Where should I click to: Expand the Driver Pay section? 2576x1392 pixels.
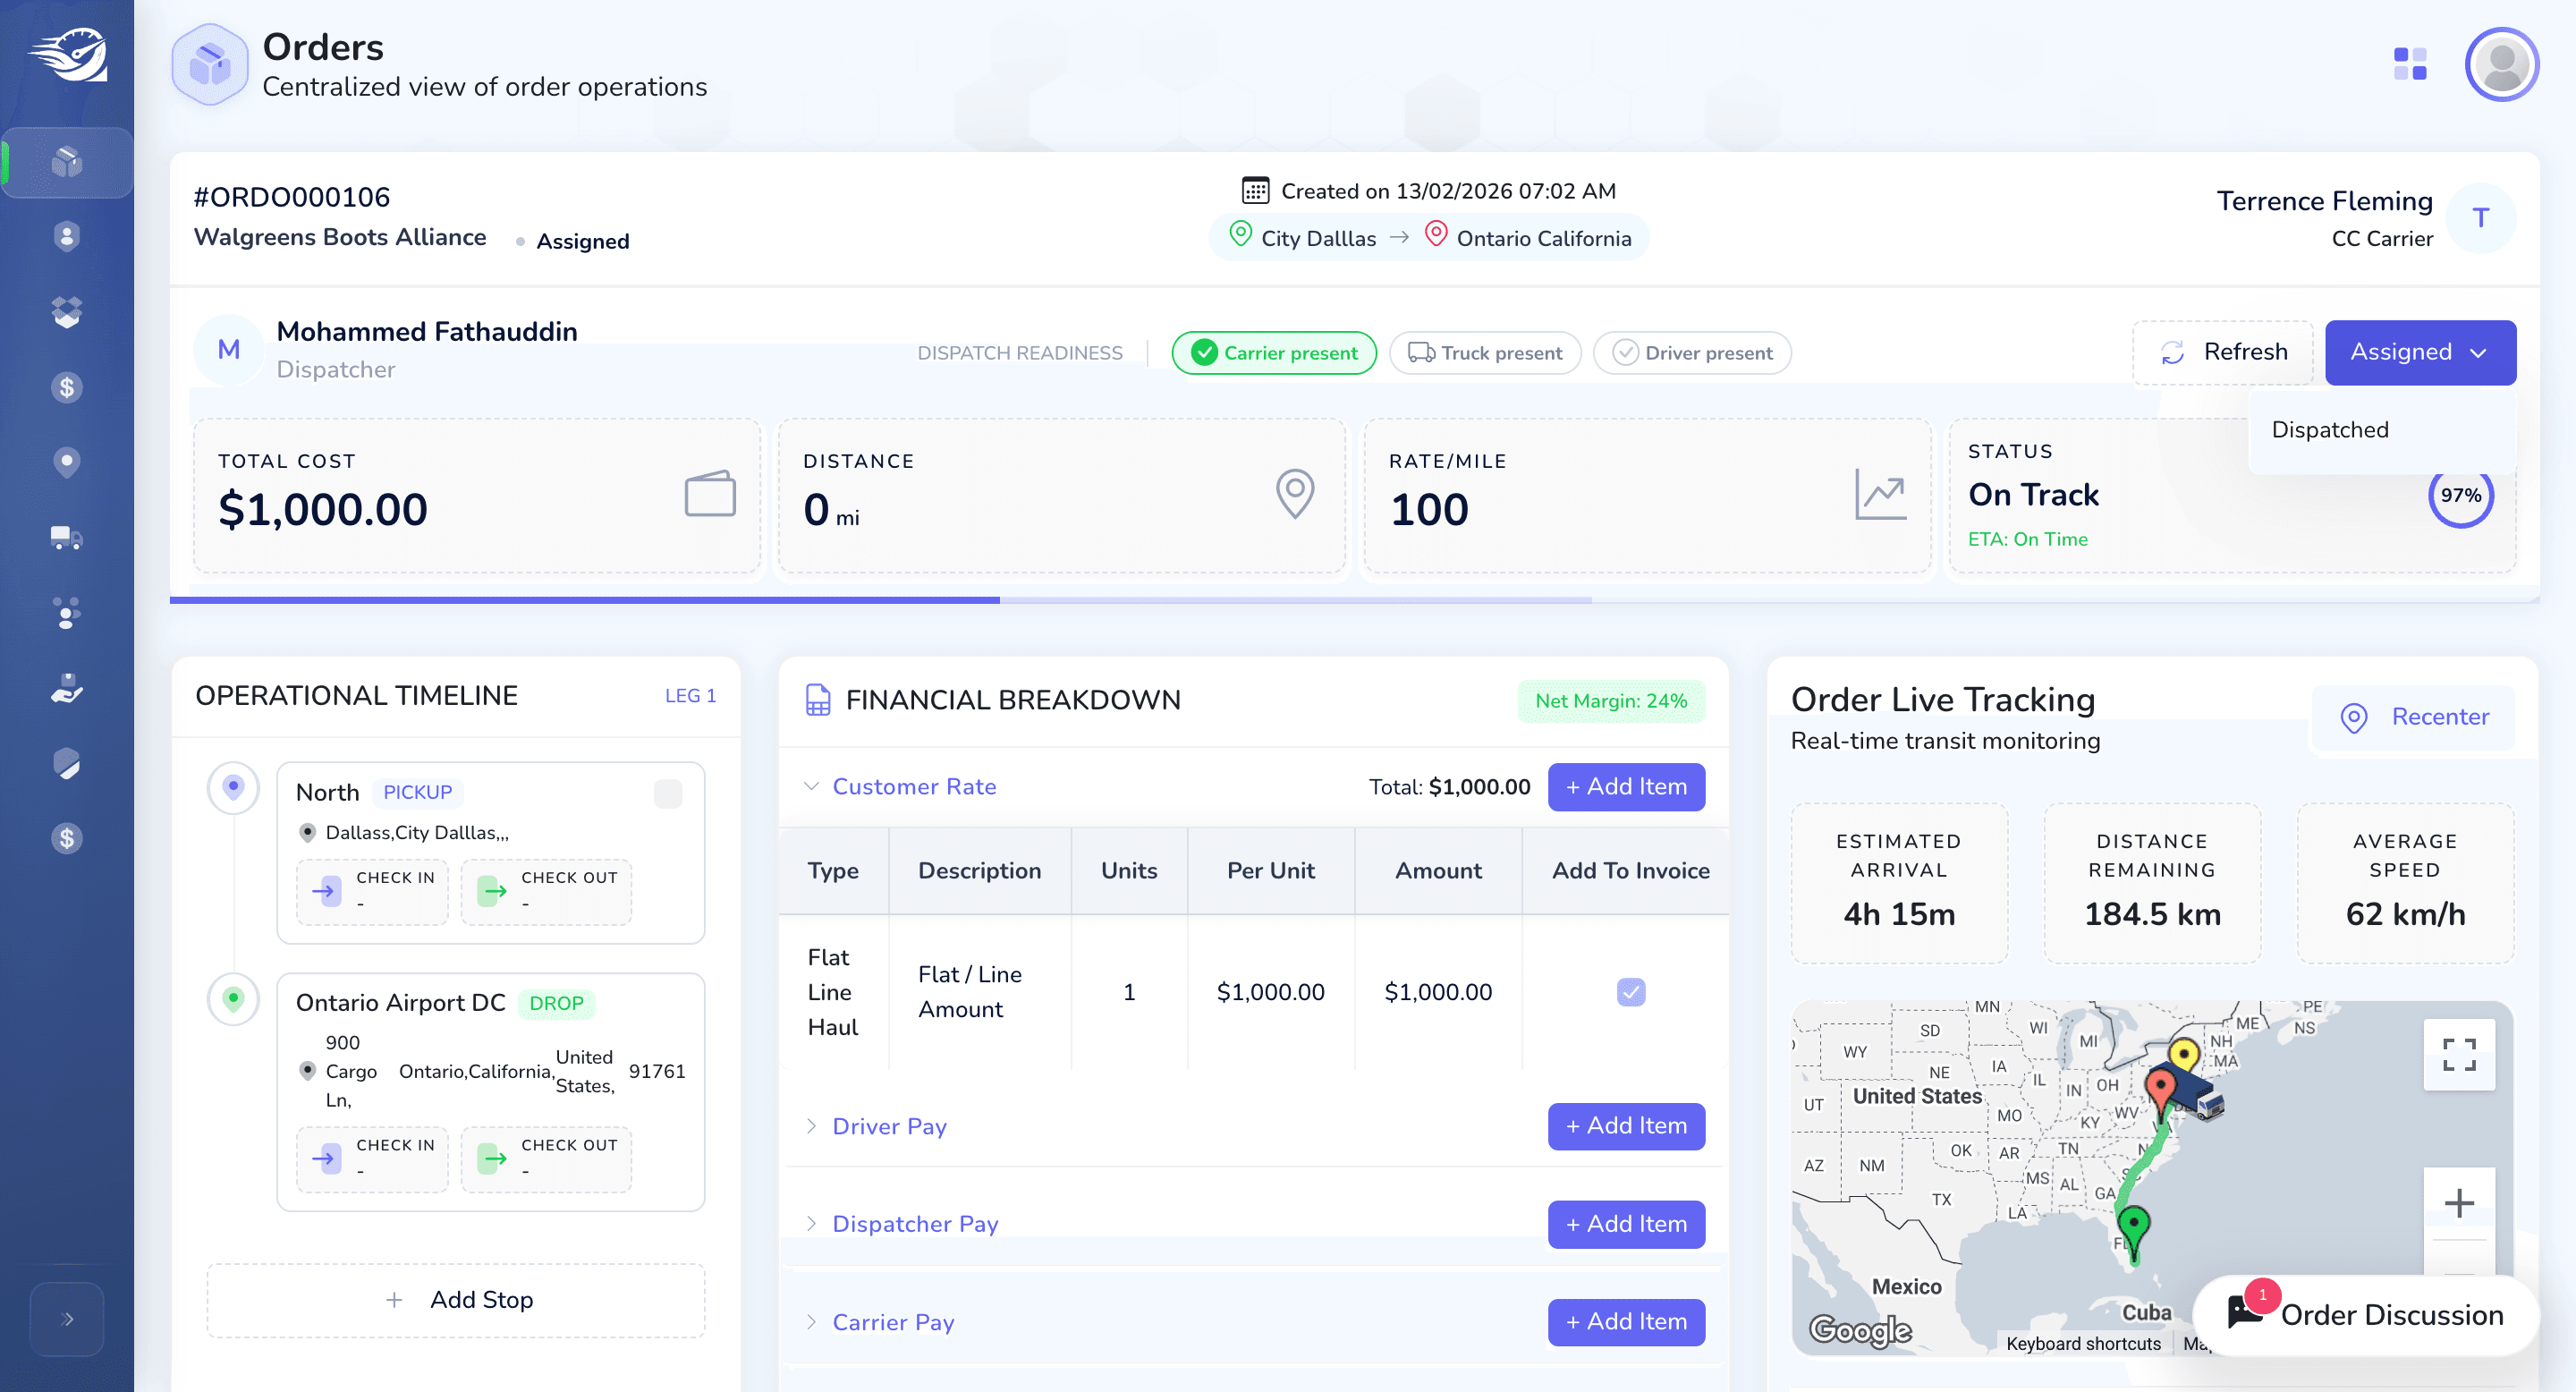tap(811, 1126)
